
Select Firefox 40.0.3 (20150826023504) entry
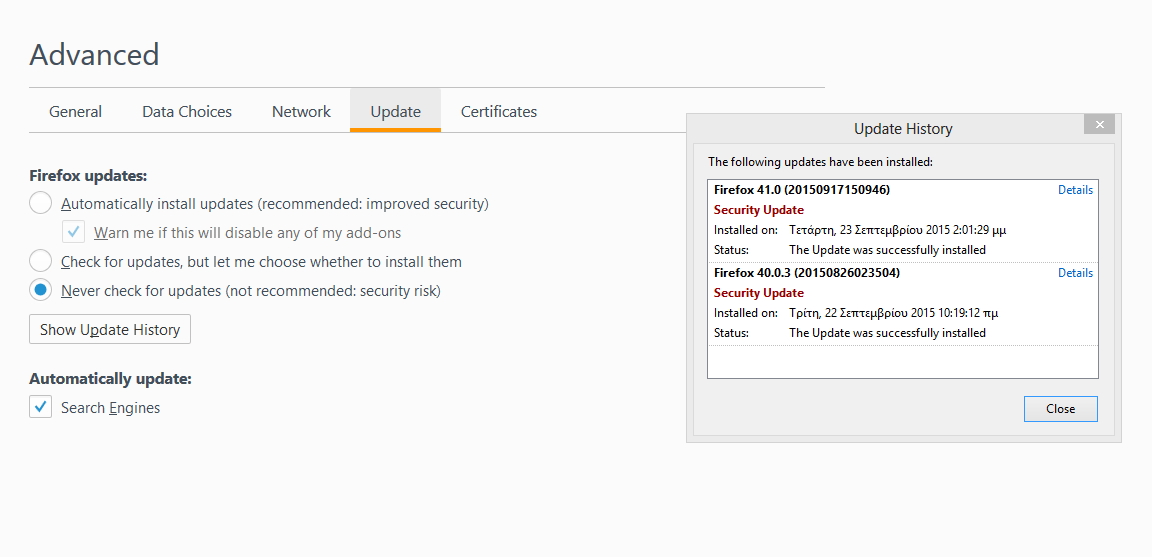[x=903, y=303]
